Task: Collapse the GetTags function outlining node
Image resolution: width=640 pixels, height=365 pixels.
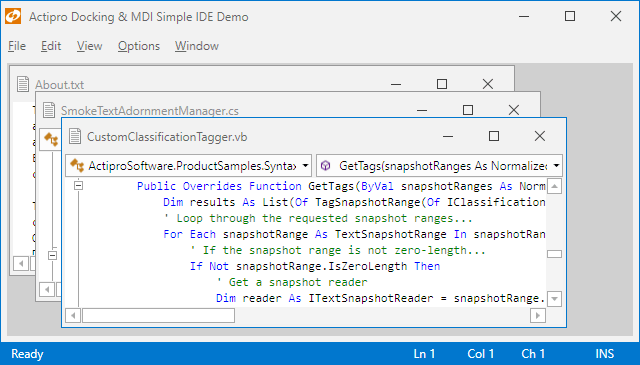Action: pyautogui.click(x=78, y=186)
